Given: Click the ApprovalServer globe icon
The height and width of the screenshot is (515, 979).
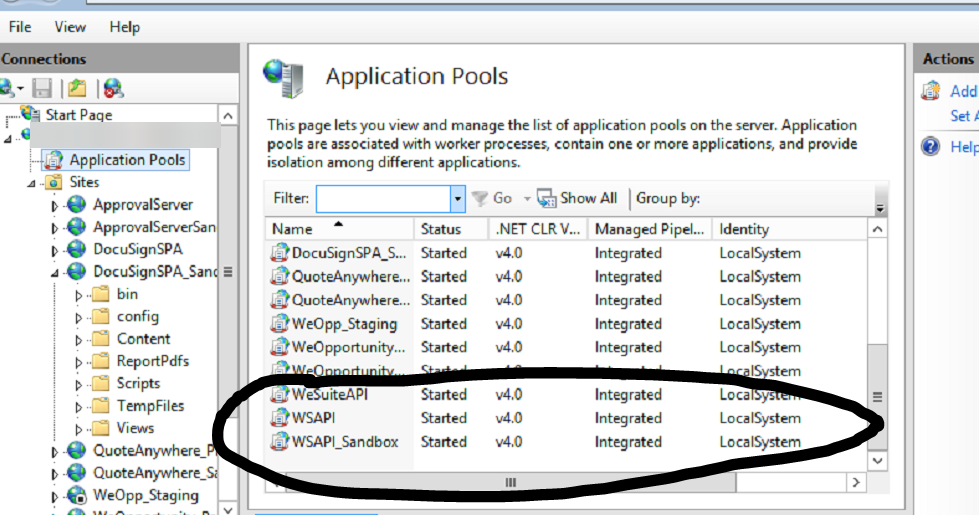Looking at the screenshot, I should coord(77,204).
